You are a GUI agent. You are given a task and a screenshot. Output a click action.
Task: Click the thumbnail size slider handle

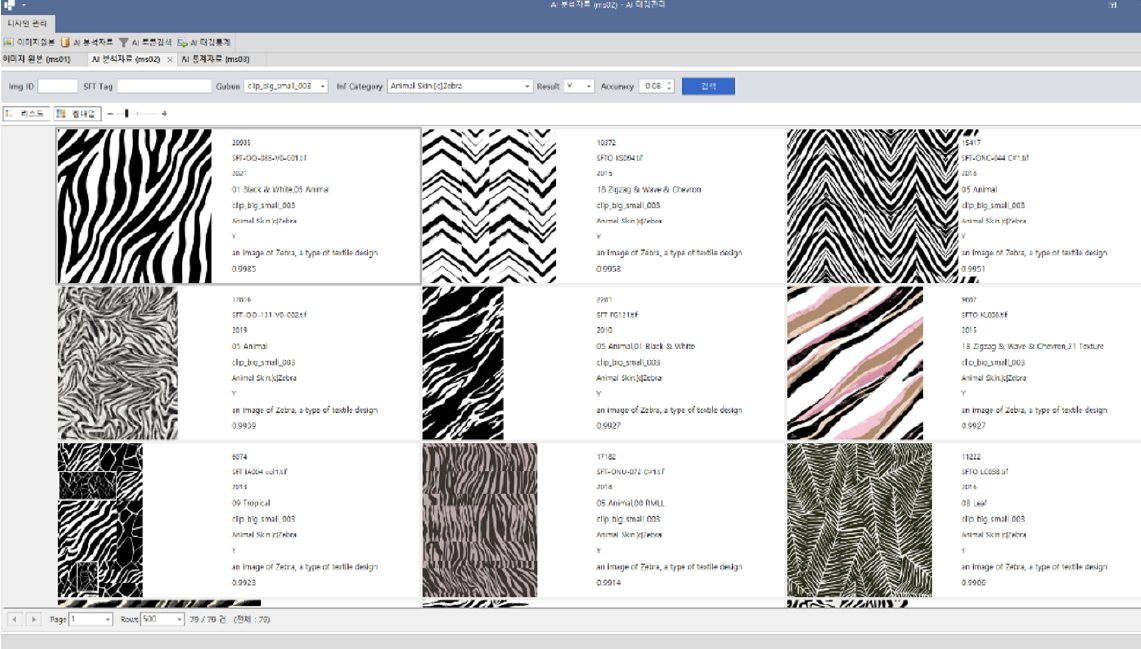pos(126,114)
